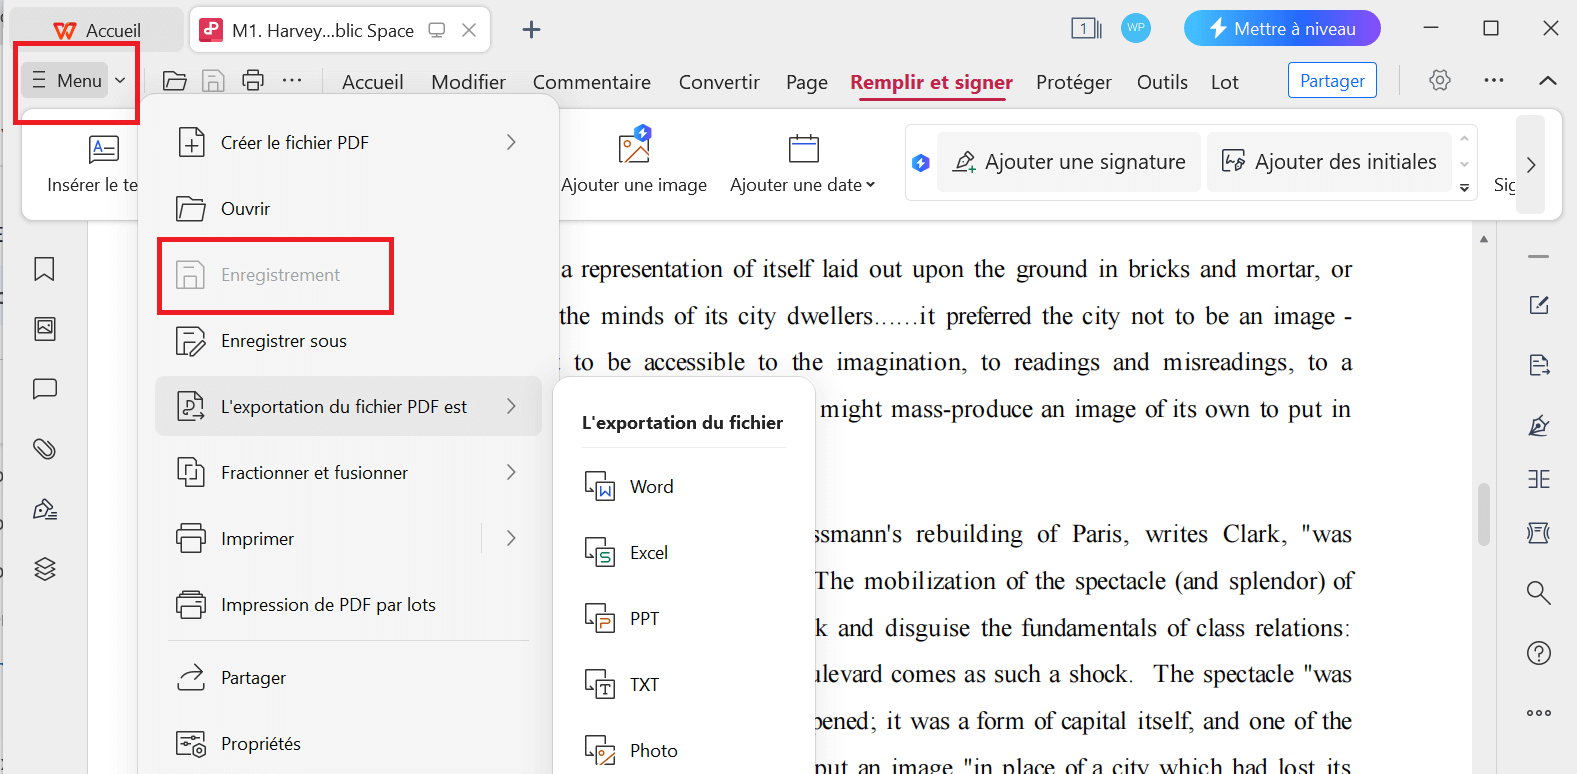The width and height of the screenshot is (1577, 774).
Task: Click the document's vertical scrollbar thumb
Action: click(1484, 514)
